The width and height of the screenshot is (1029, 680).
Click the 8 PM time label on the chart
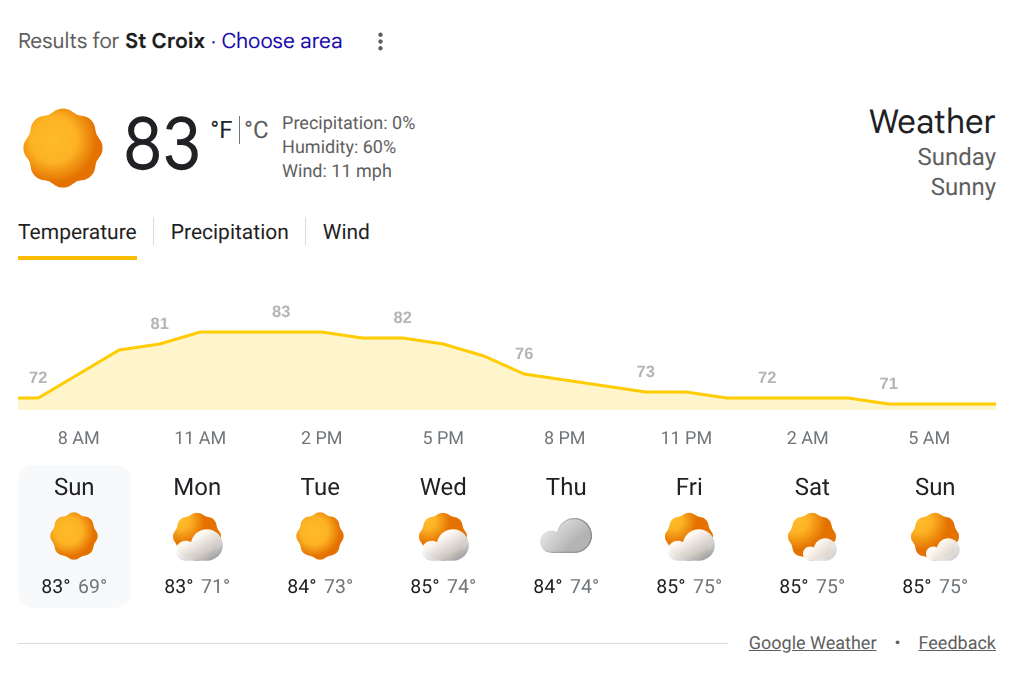click(564, 438)
